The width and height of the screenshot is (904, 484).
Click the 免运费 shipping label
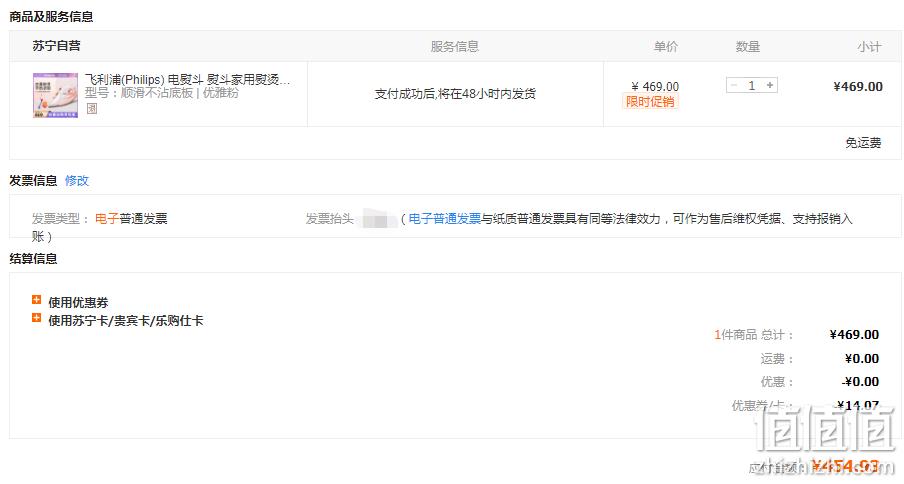tap(863, 143)
